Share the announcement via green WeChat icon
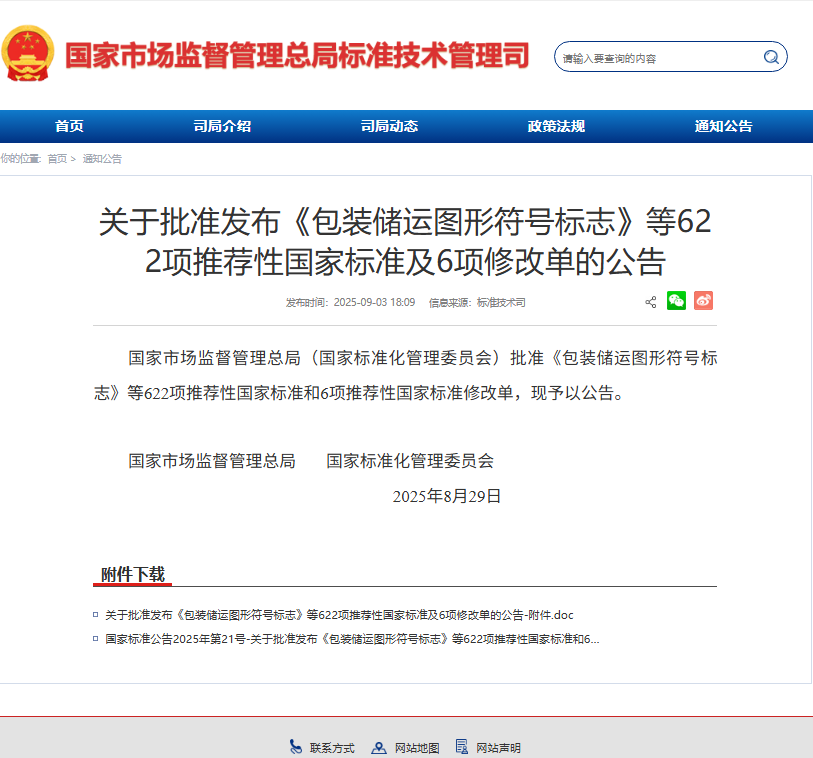 click(677, 301)
